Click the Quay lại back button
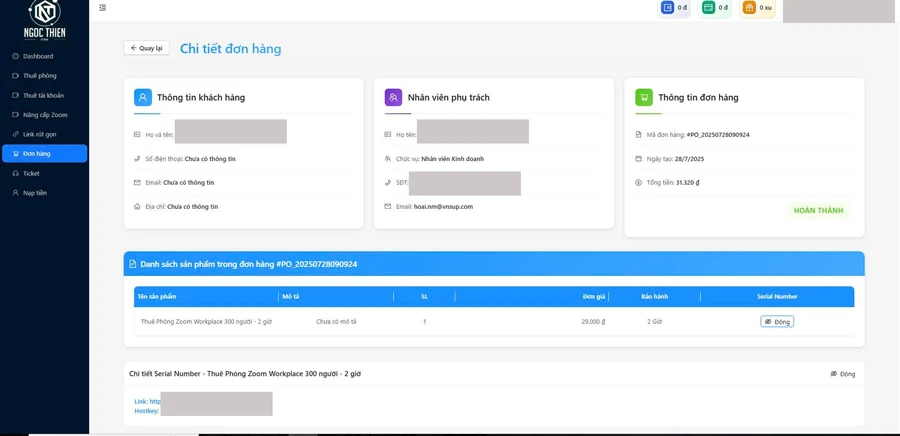Image resolution: width=900 pixels, height=436 pixels. point(146,48)
